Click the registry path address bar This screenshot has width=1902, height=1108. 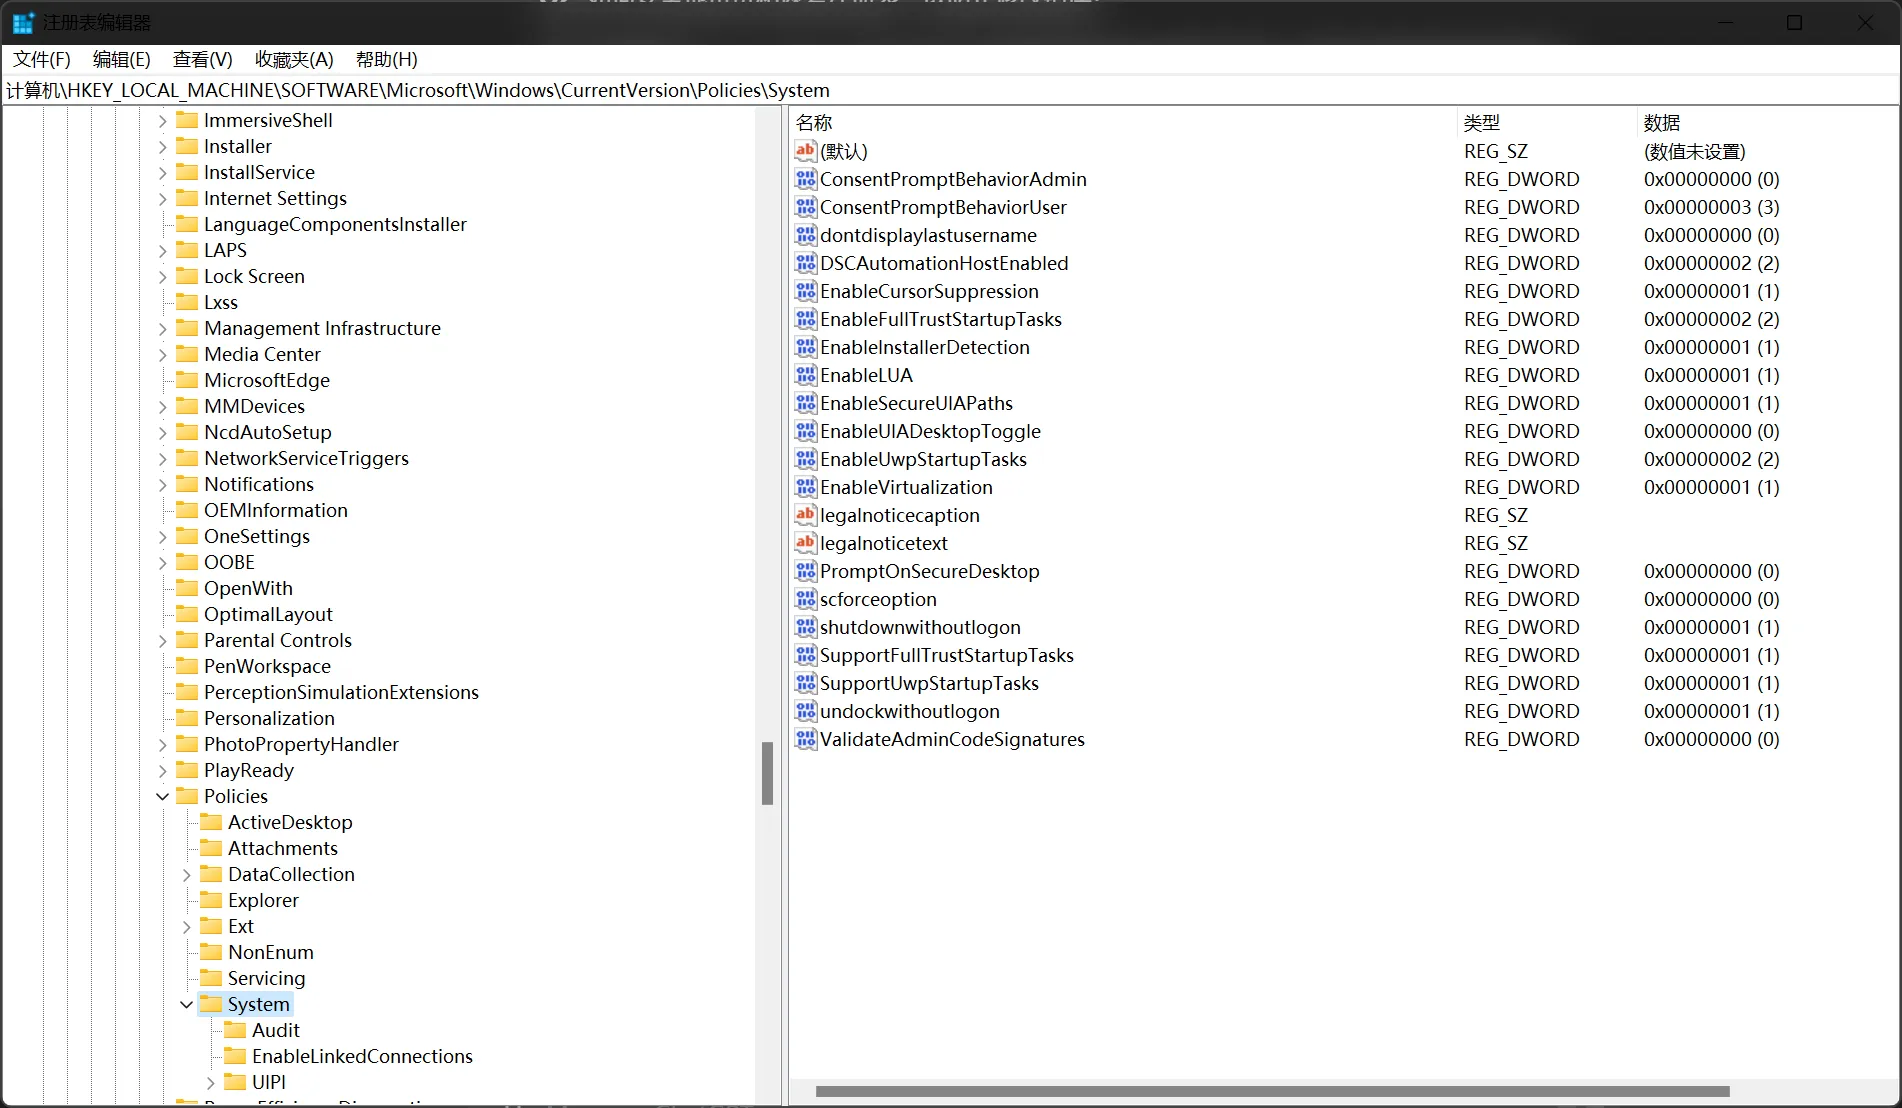(x=950, y=91)
